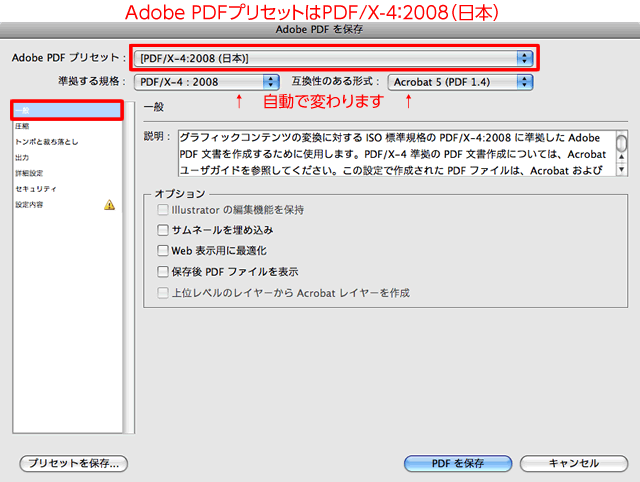Select 圧縮 in the category list
The height and width of the screenshot is (482, 640).
coord(67,126)
